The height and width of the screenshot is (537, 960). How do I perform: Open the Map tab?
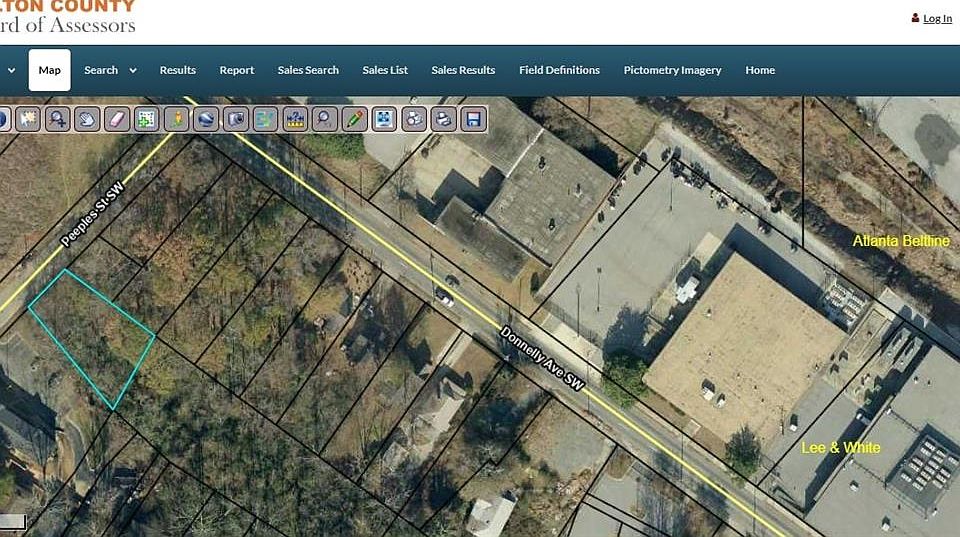coord(50,70)
